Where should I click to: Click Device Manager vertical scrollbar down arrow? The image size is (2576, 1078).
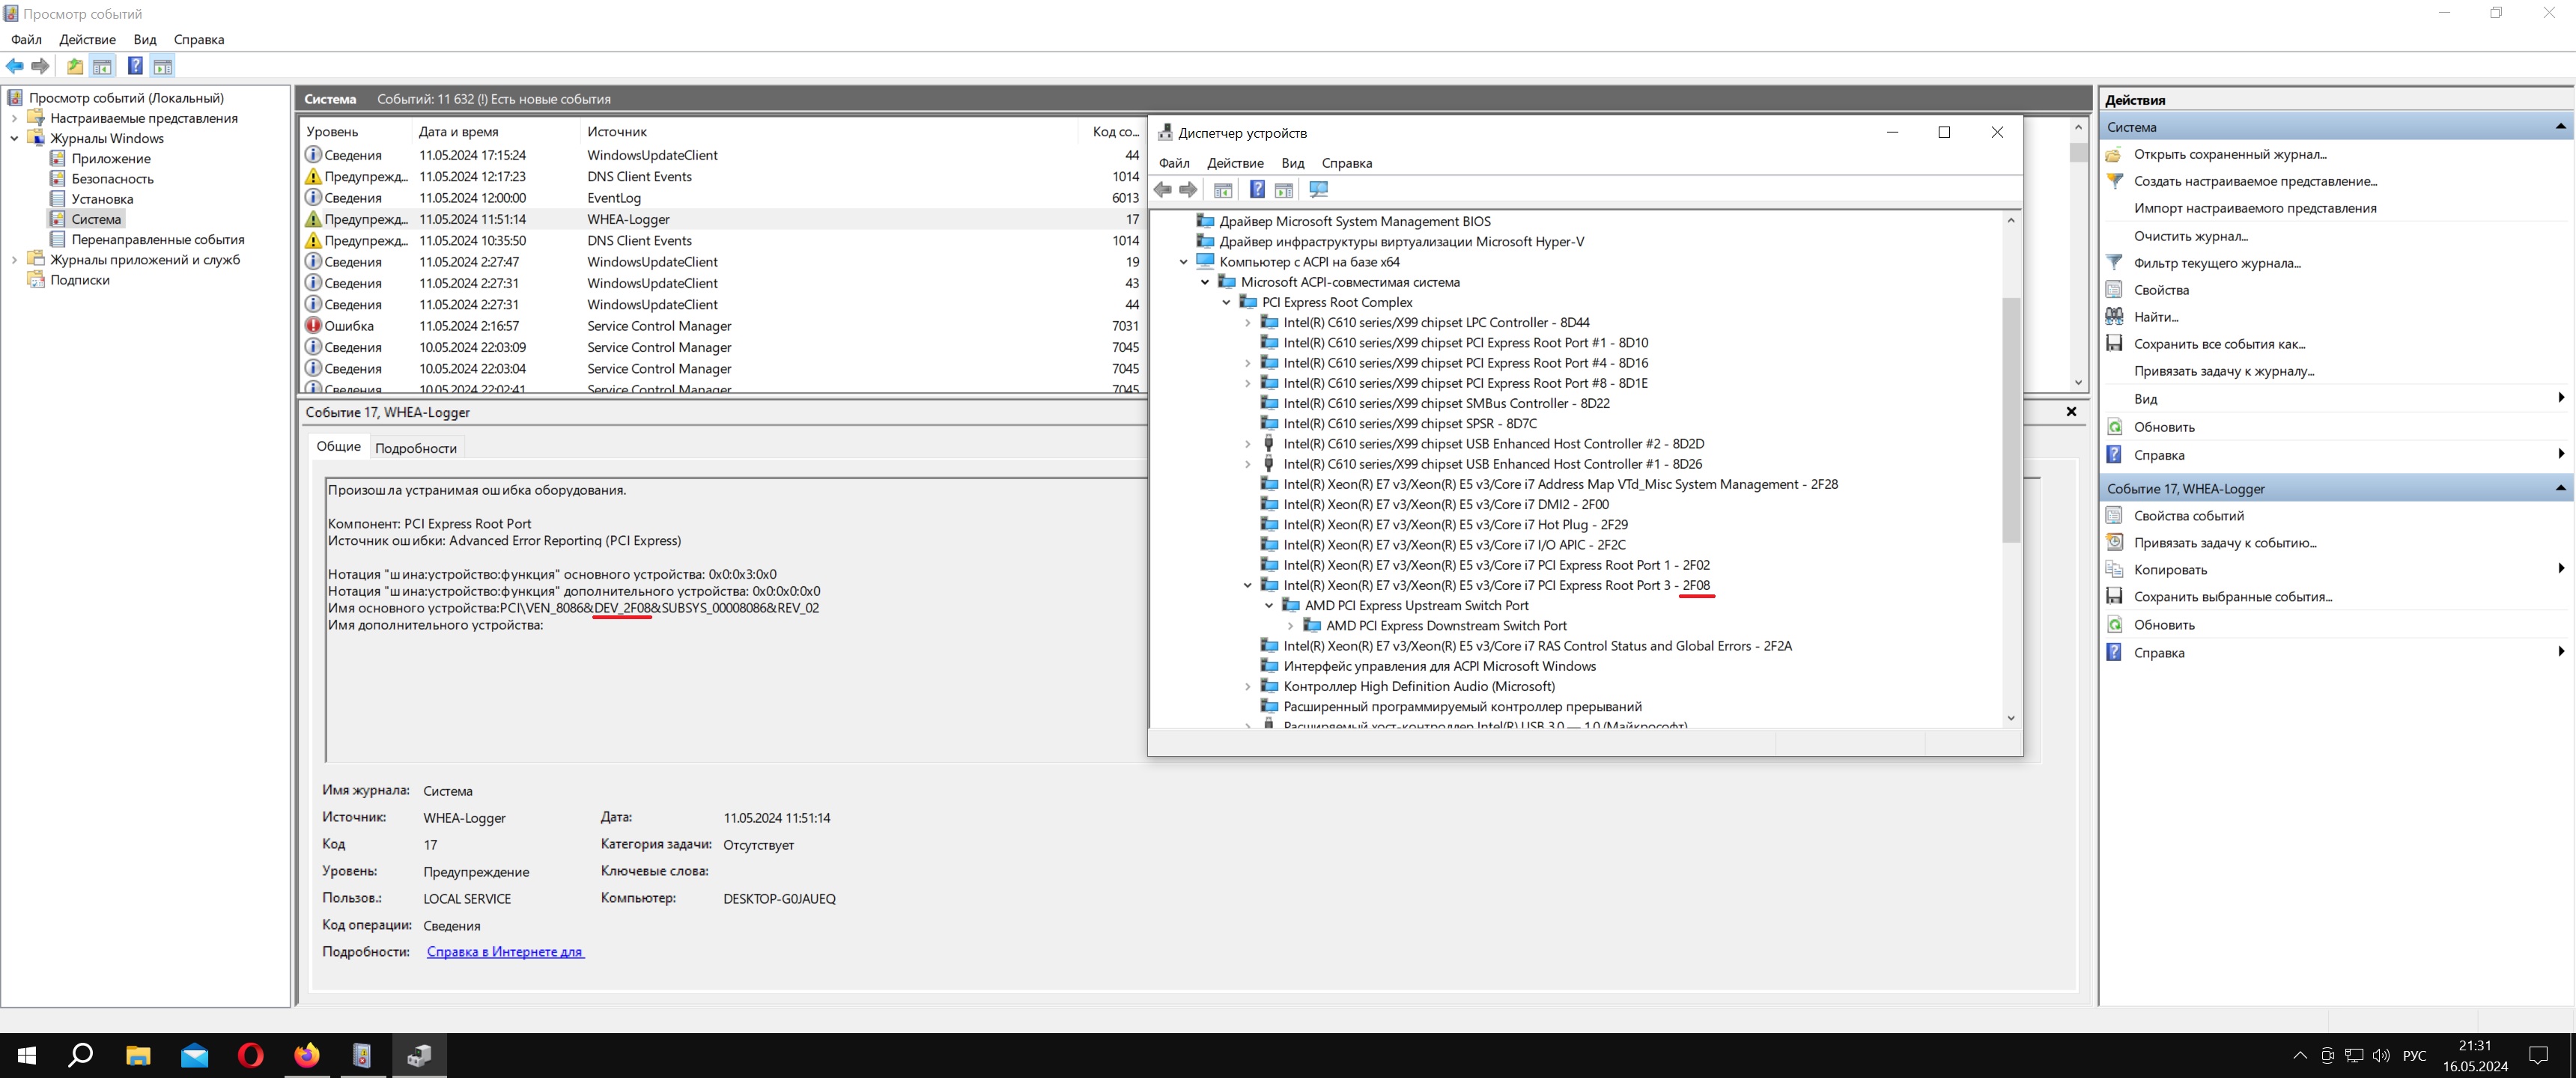click(2010, 718)
